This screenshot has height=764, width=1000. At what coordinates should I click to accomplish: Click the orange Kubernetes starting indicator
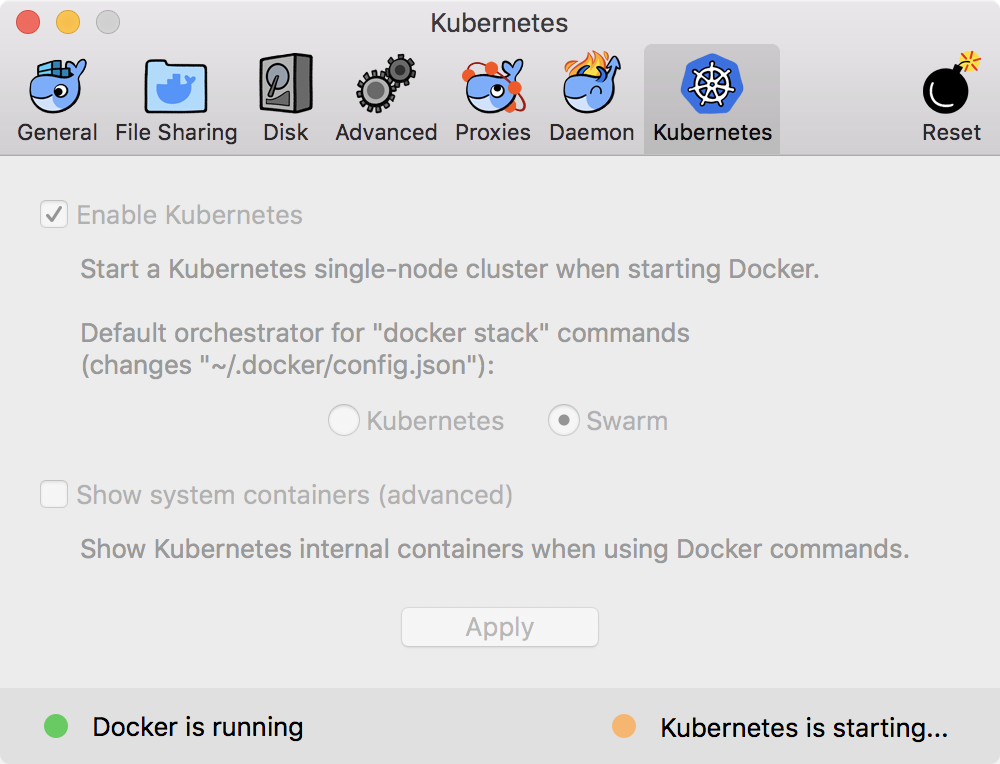click(623, 727)
